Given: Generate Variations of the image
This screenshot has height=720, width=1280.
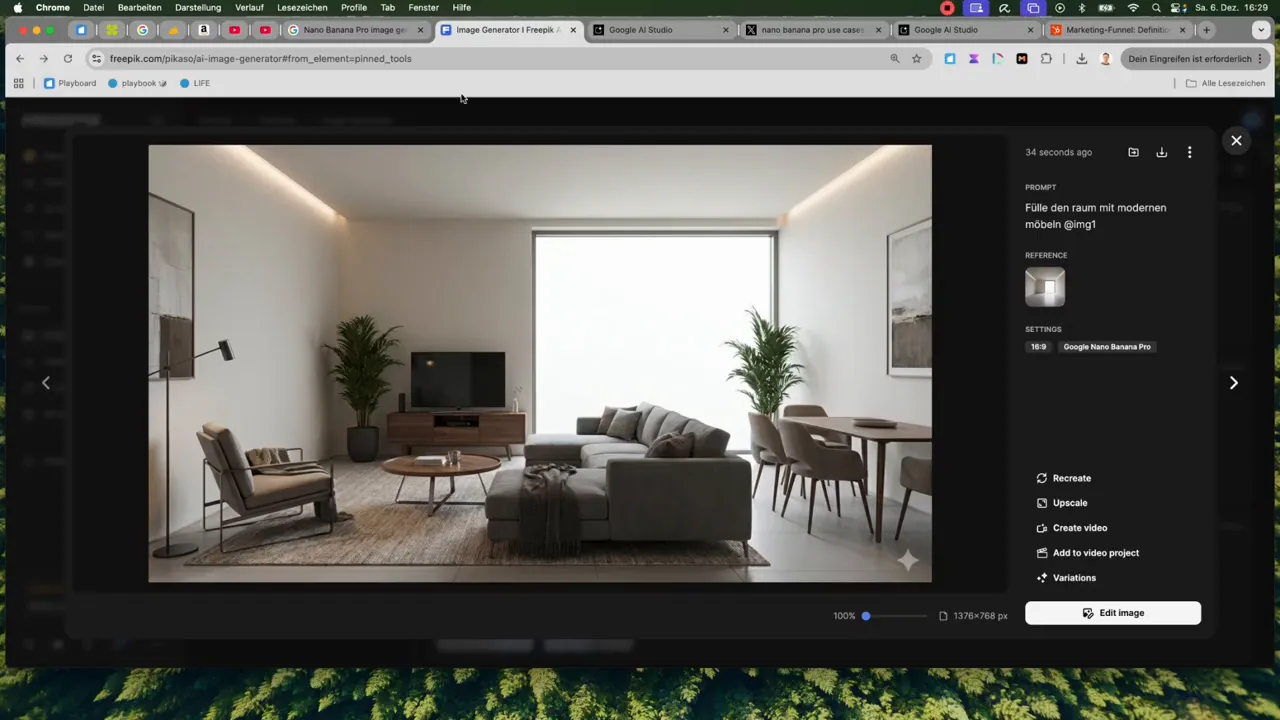Looking at the screenshot, I should coord(1074,577).
